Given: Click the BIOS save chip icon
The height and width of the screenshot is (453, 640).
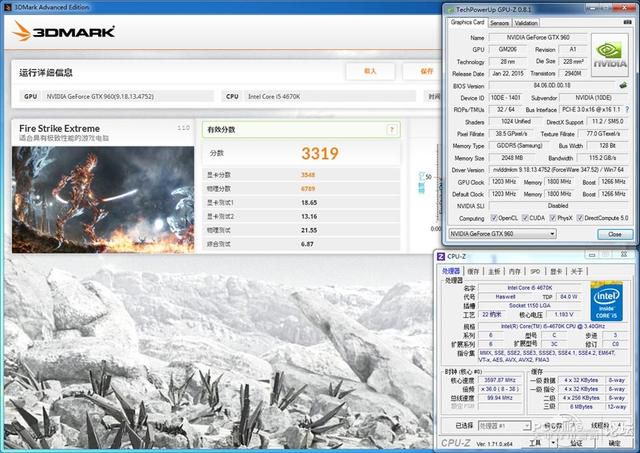Looking at the screenshot, I should 623,85.
